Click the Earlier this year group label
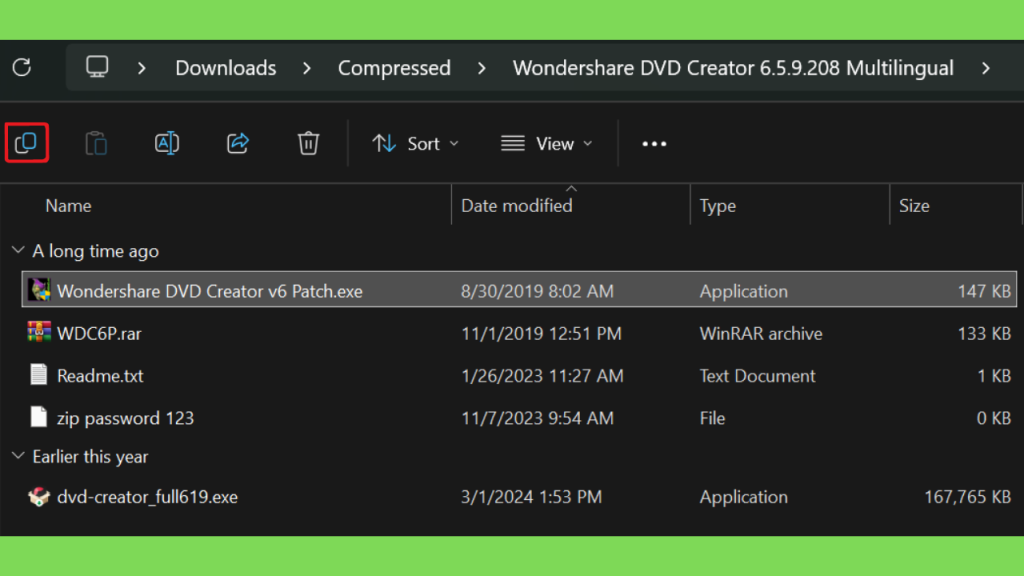This screenshot has width=1024, height=576. click(x=90, y=456)
